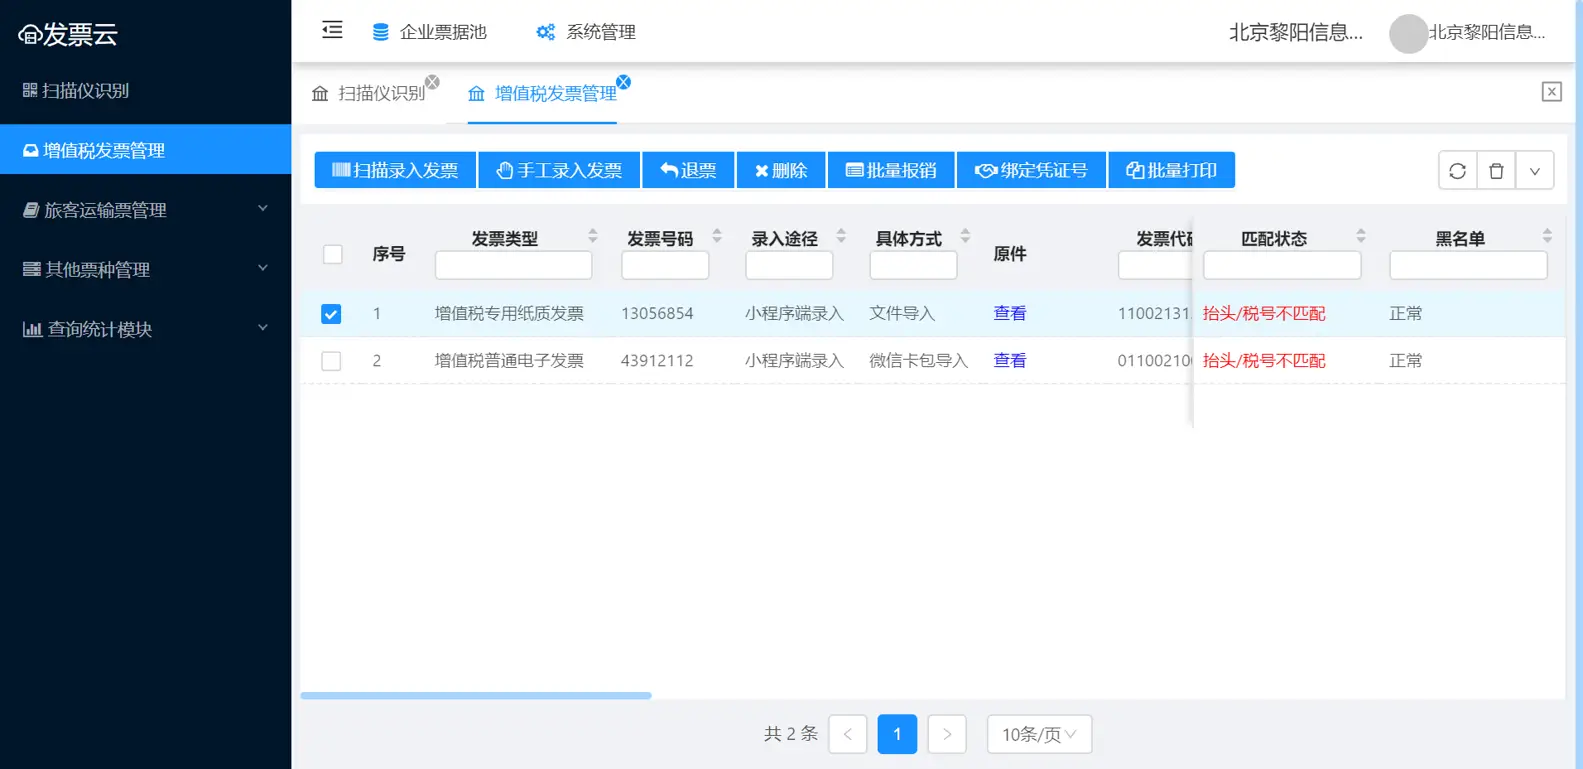
Task: Close the 扫描仪识别 tab
Action: pyautogui.click(x=432, y=82)
